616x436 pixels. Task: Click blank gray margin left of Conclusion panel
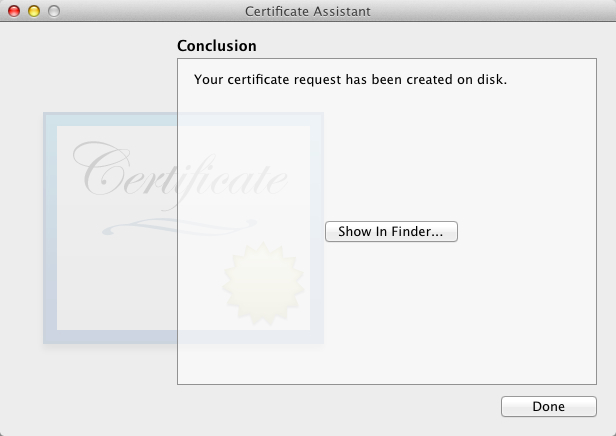coord(90,70)
